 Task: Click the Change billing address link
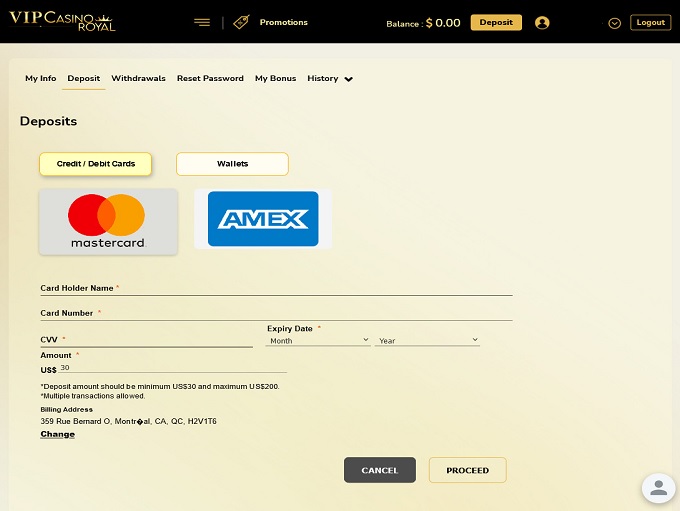coord(58,434)
